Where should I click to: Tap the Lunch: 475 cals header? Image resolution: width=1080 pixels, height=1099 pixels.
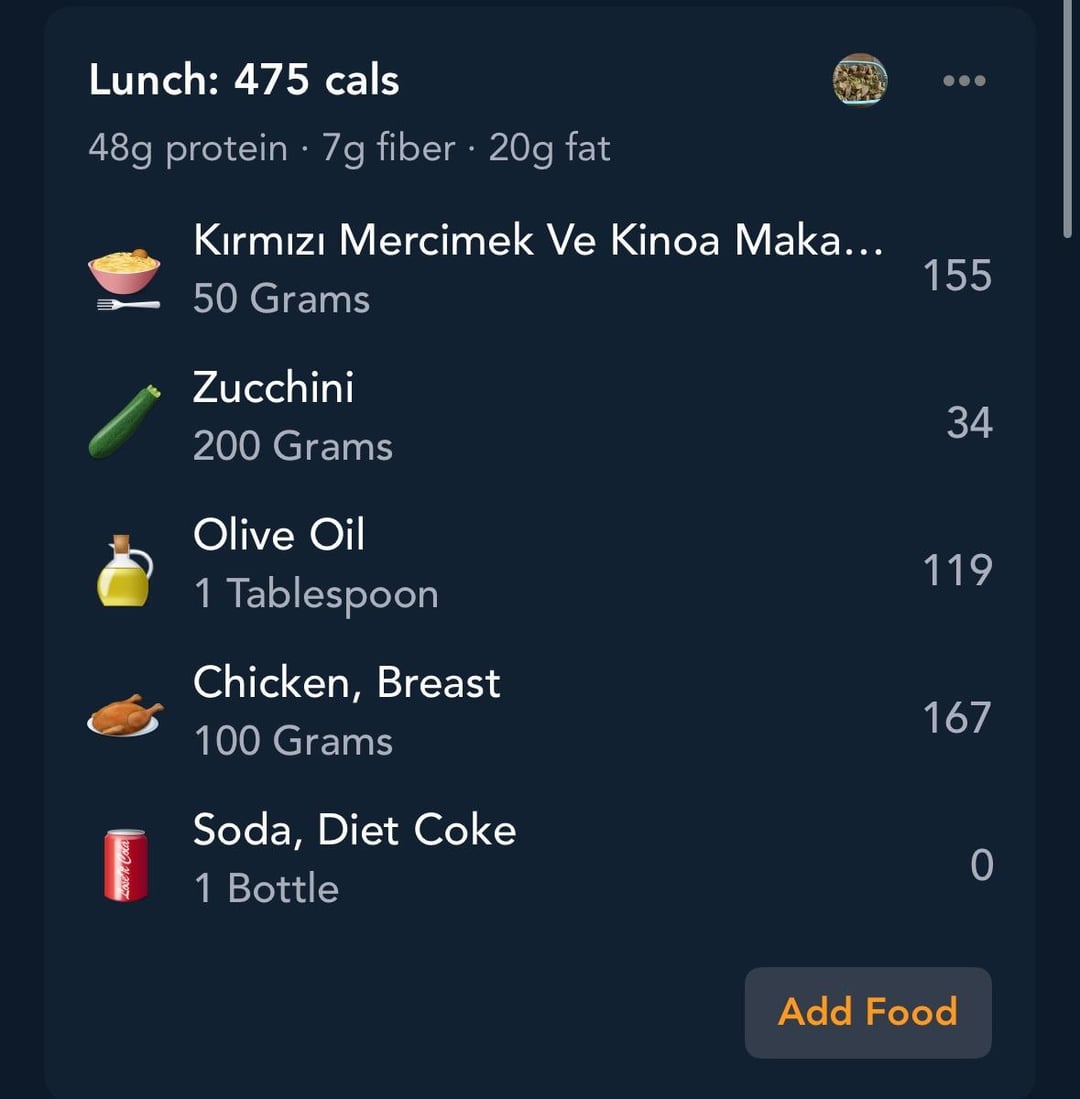244,80
